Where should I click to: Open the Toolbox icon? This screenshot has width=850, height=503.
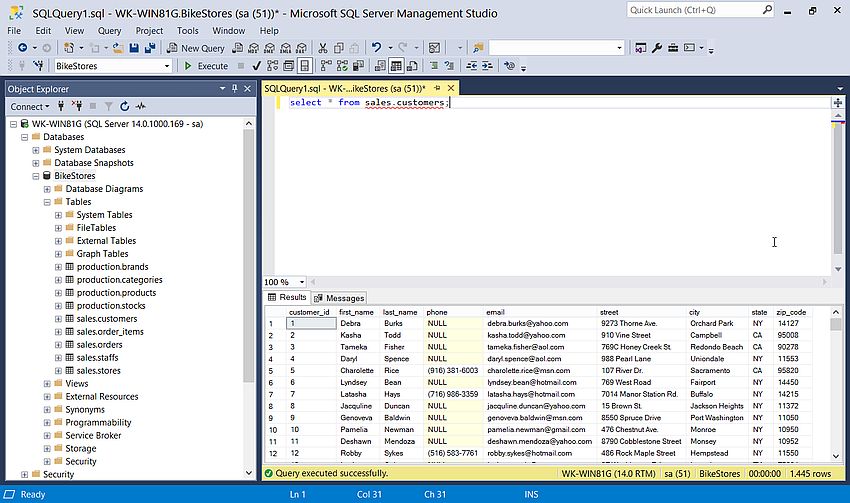point(673,48)
